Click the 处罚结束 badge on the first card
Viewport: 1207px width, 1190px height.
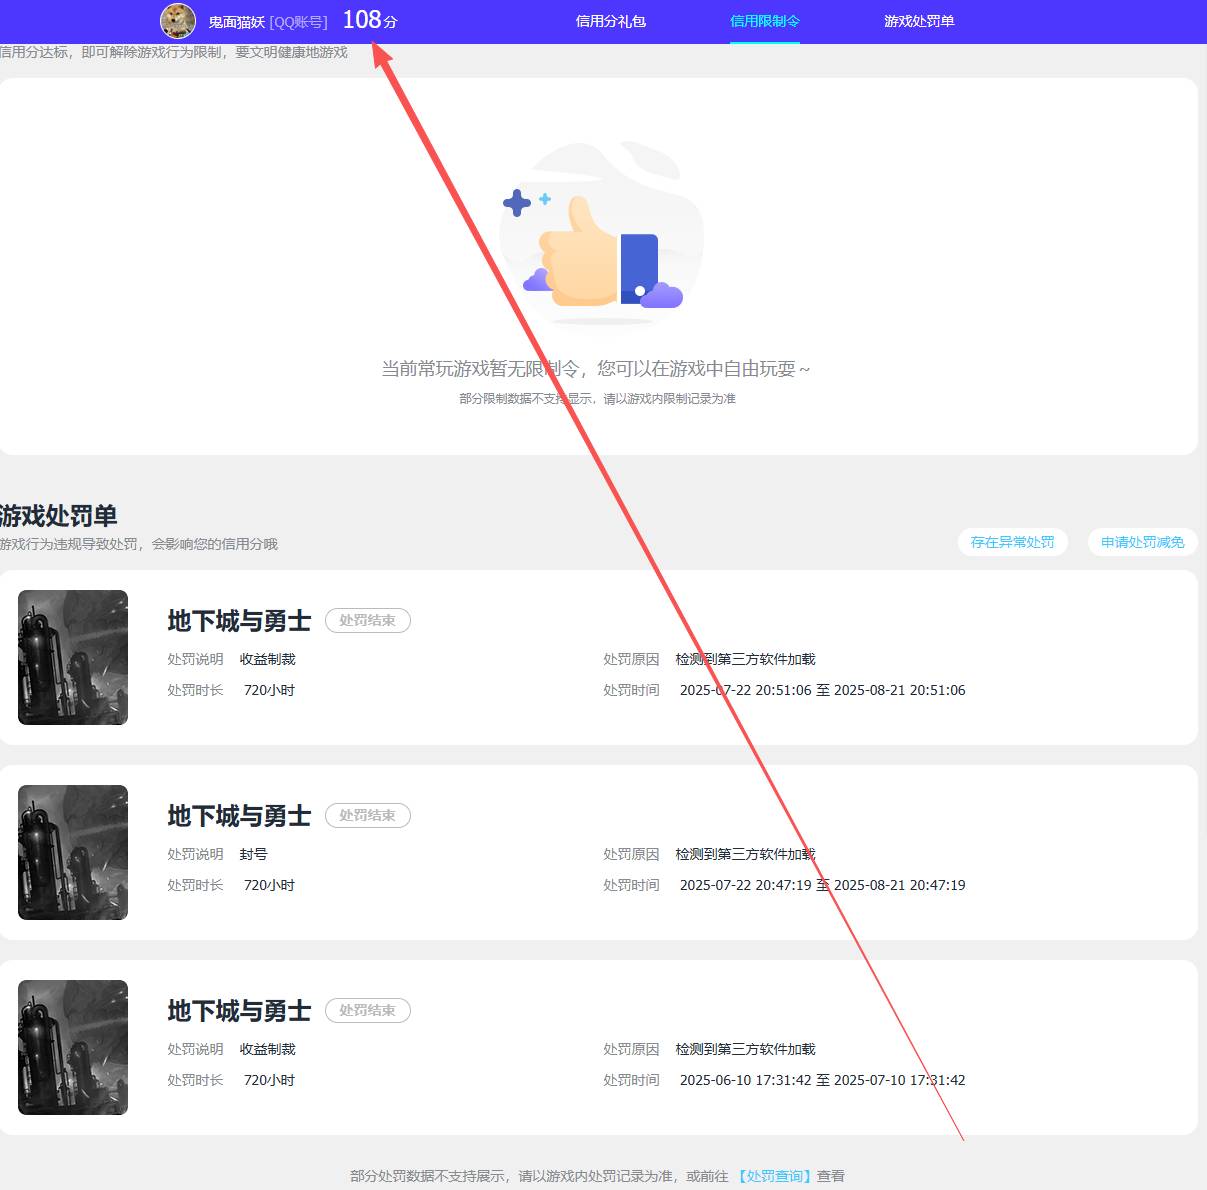(x=367, y=621)
